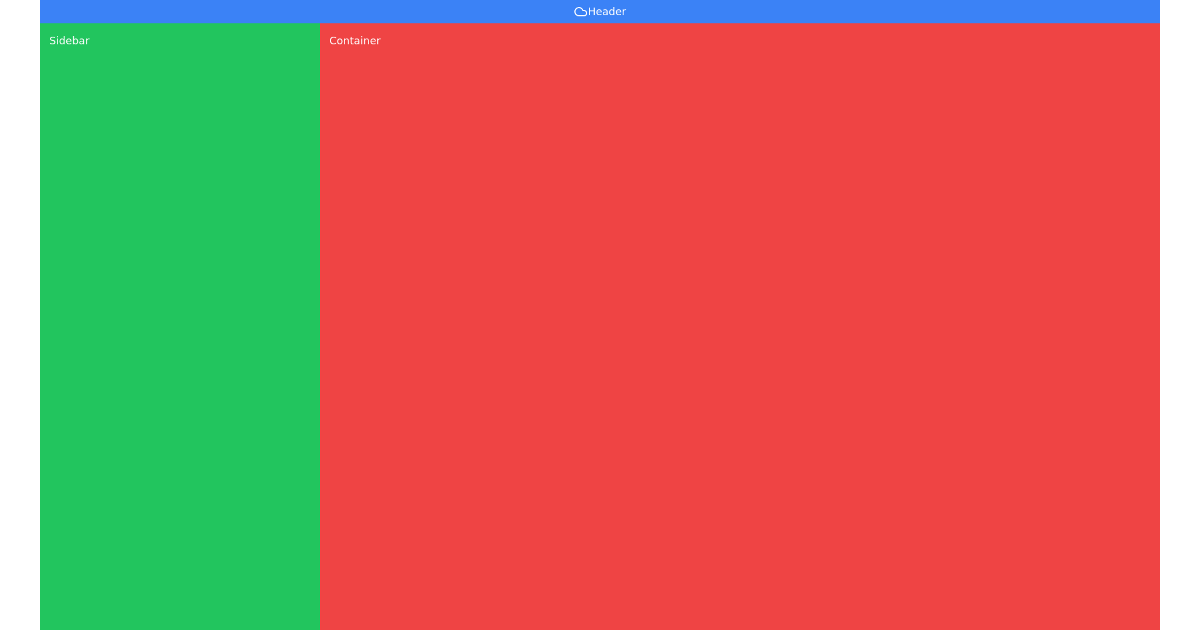
Task: Click the Sidebar heading text
Action: click(x=69, y=41)
